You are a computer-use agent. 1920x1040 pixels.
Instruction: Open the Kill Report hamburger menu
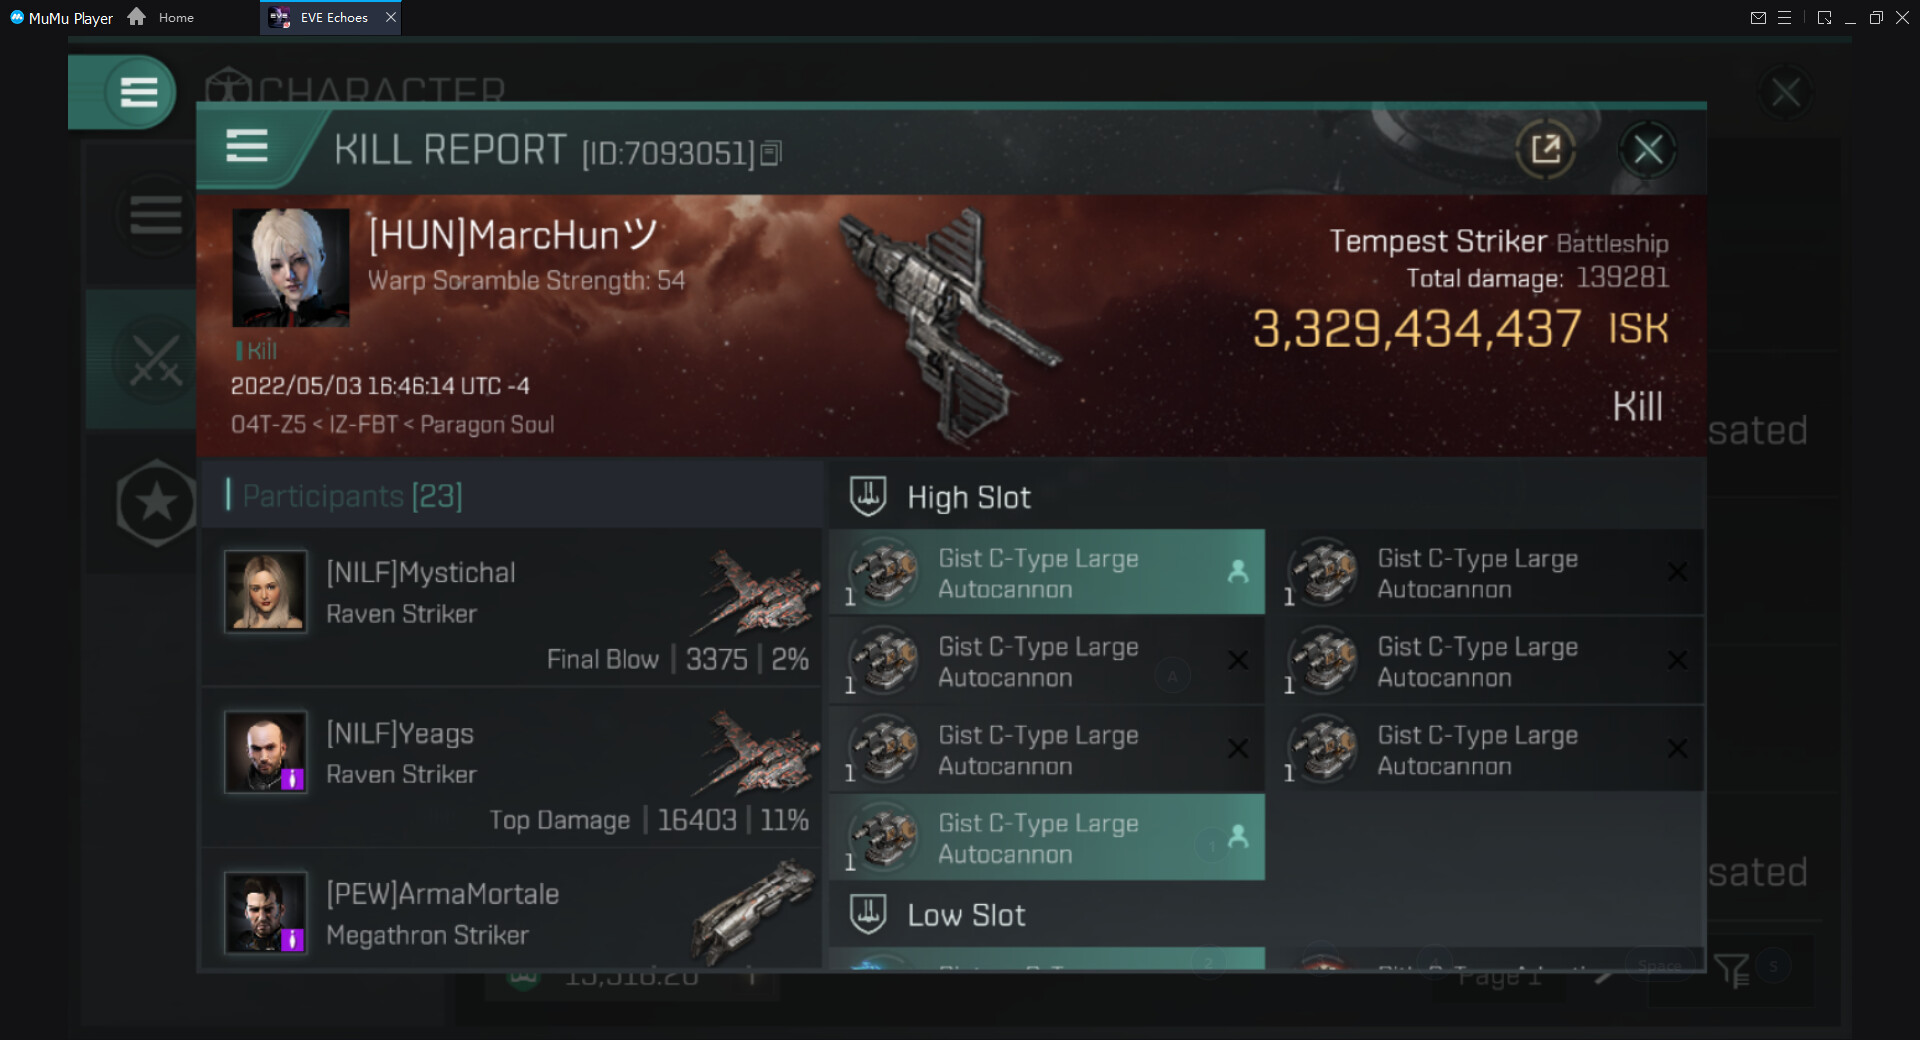point(246,147)
